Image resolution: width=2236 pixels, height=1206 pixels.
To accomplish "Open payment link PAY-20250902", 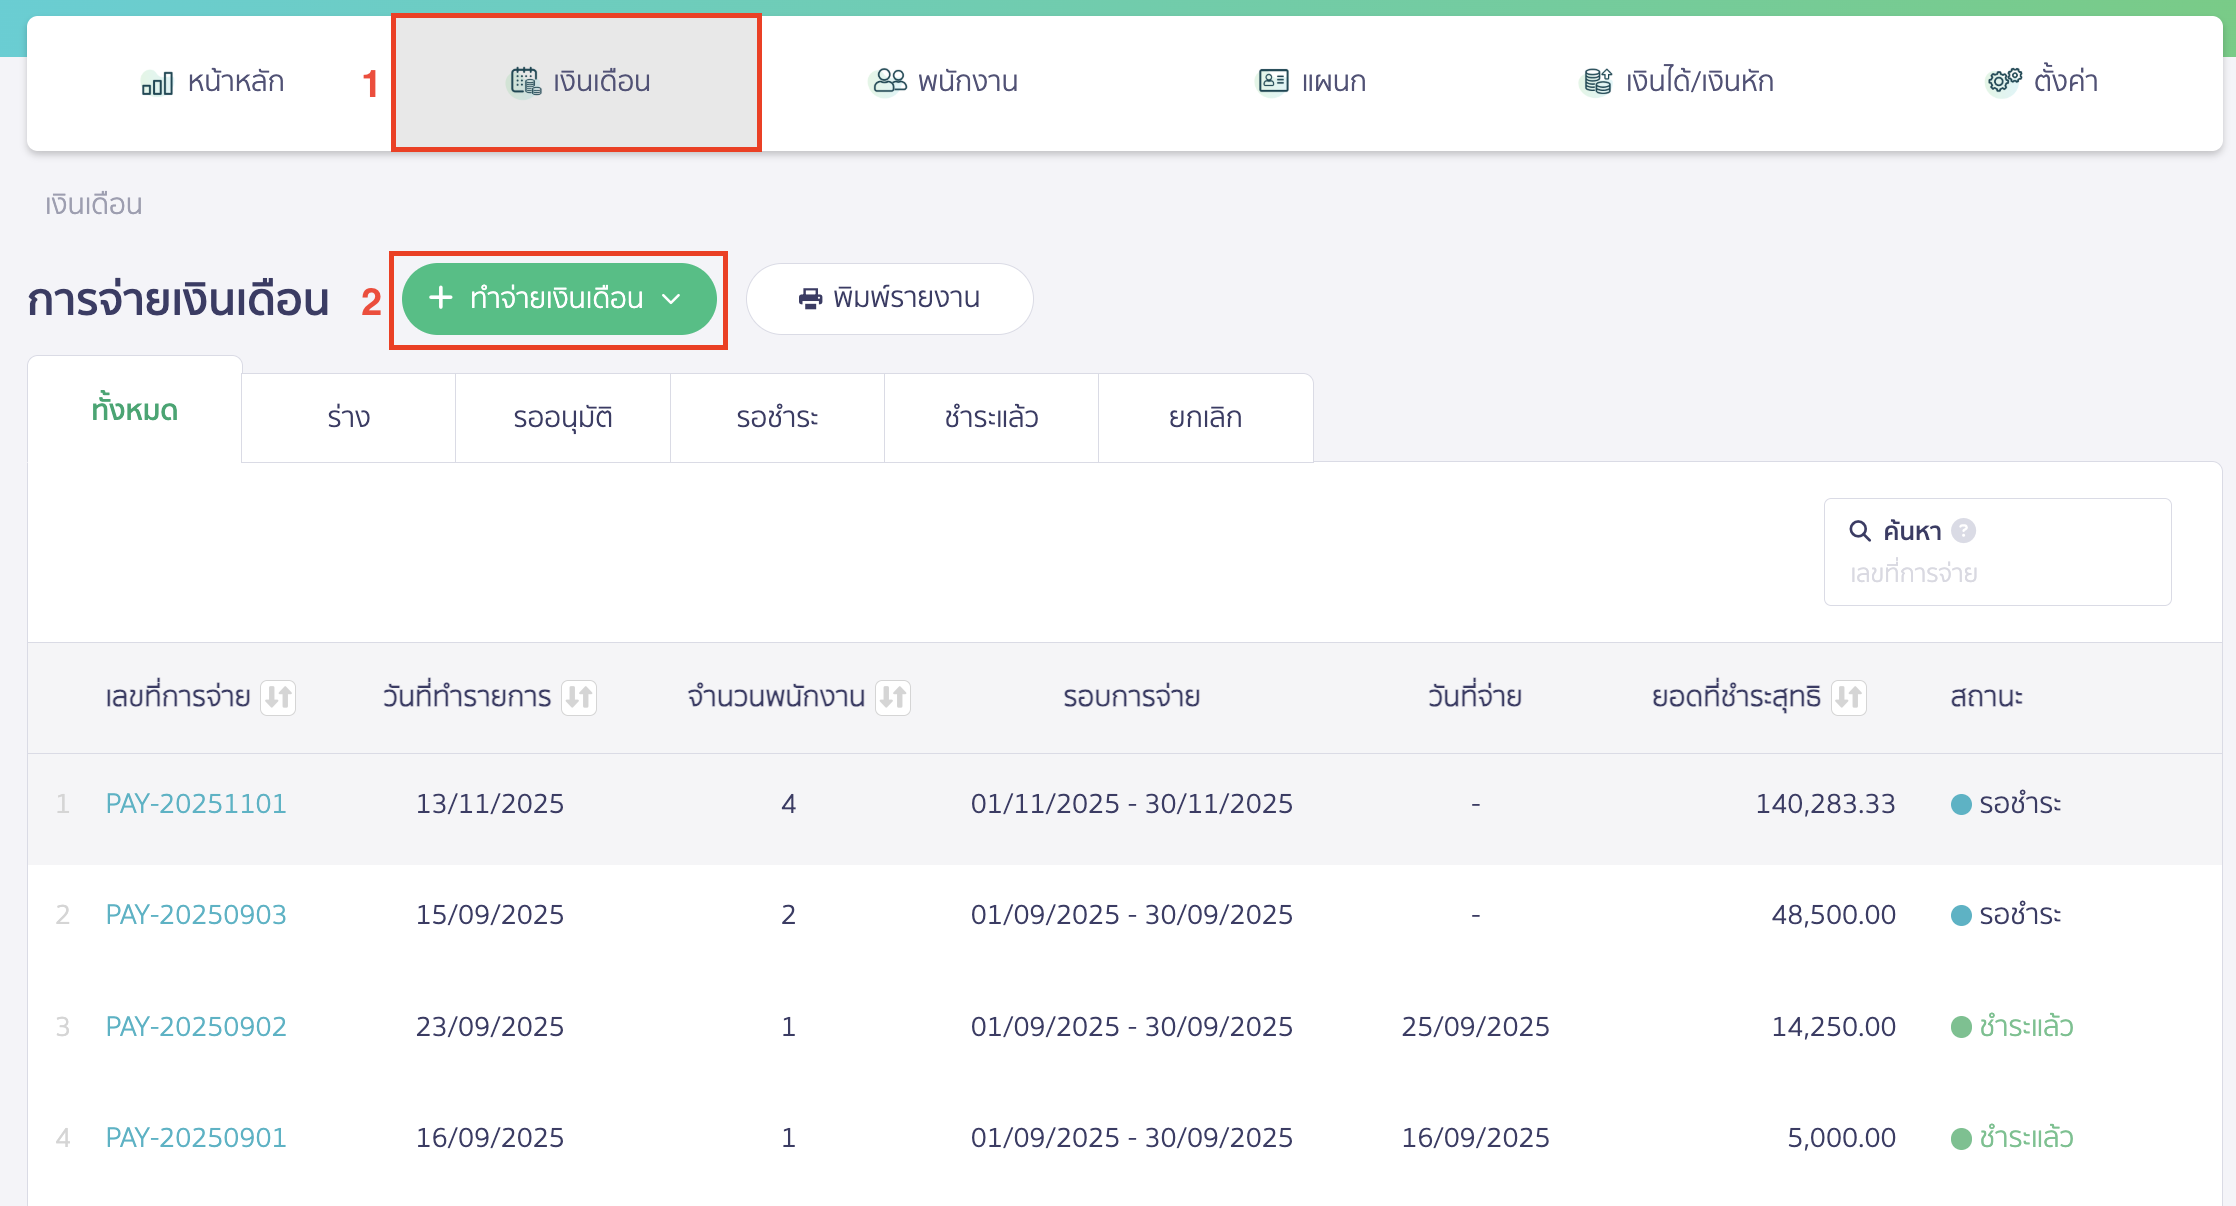I will 196,1027.
